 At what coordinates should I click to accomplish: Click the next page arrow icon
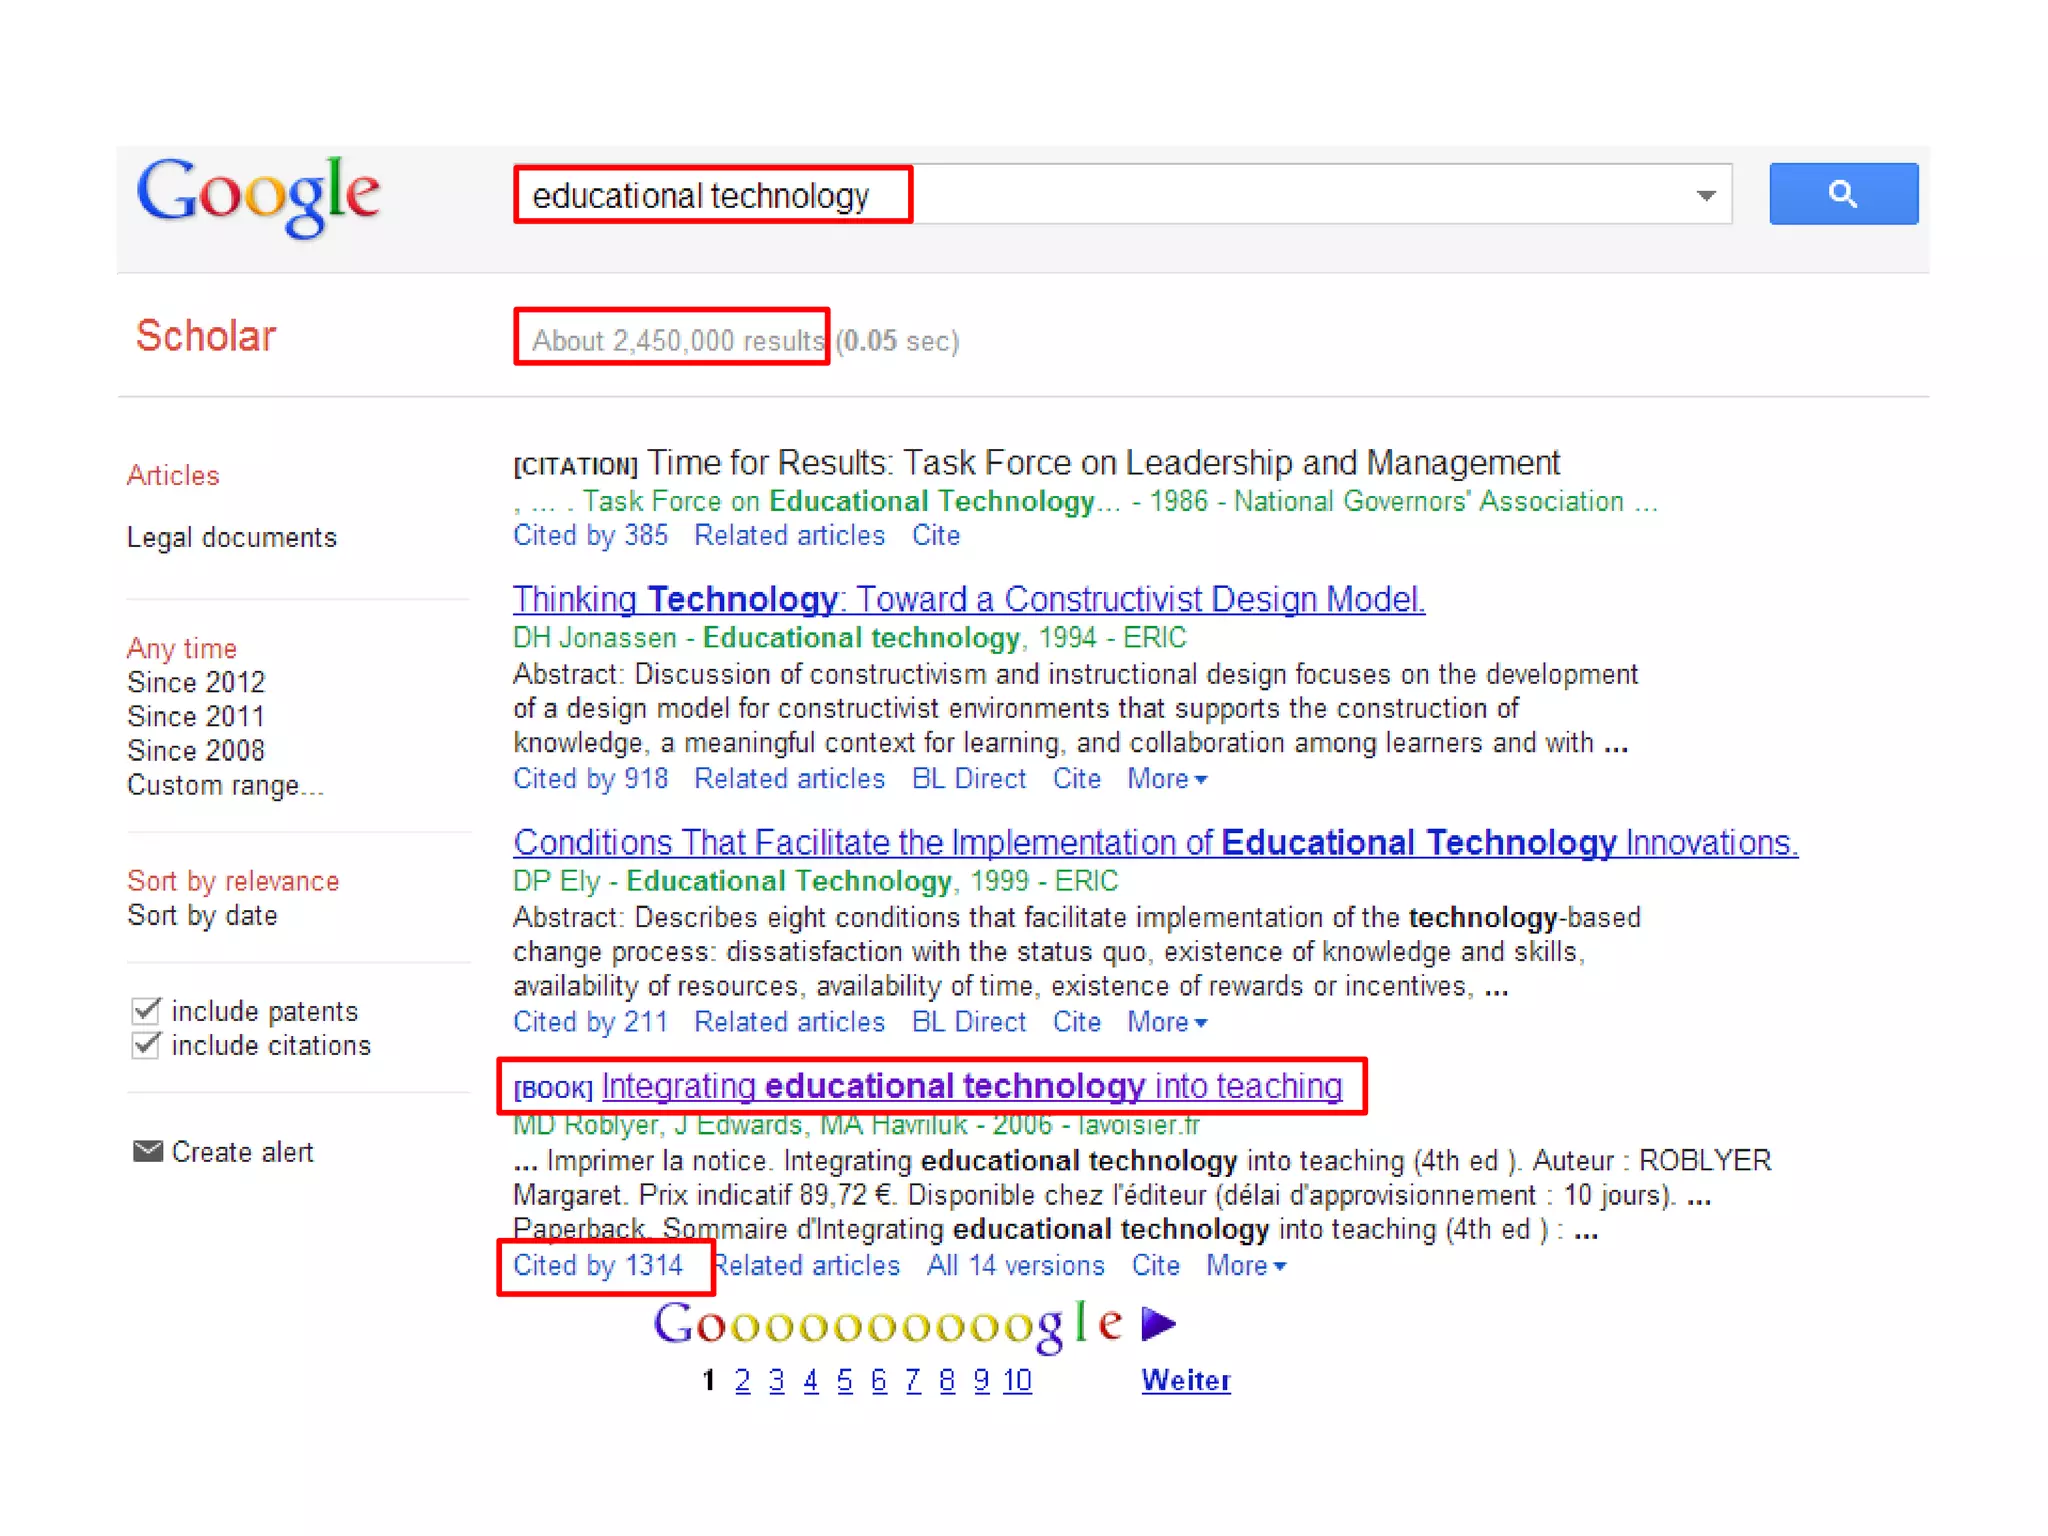pos(1158,1323)
